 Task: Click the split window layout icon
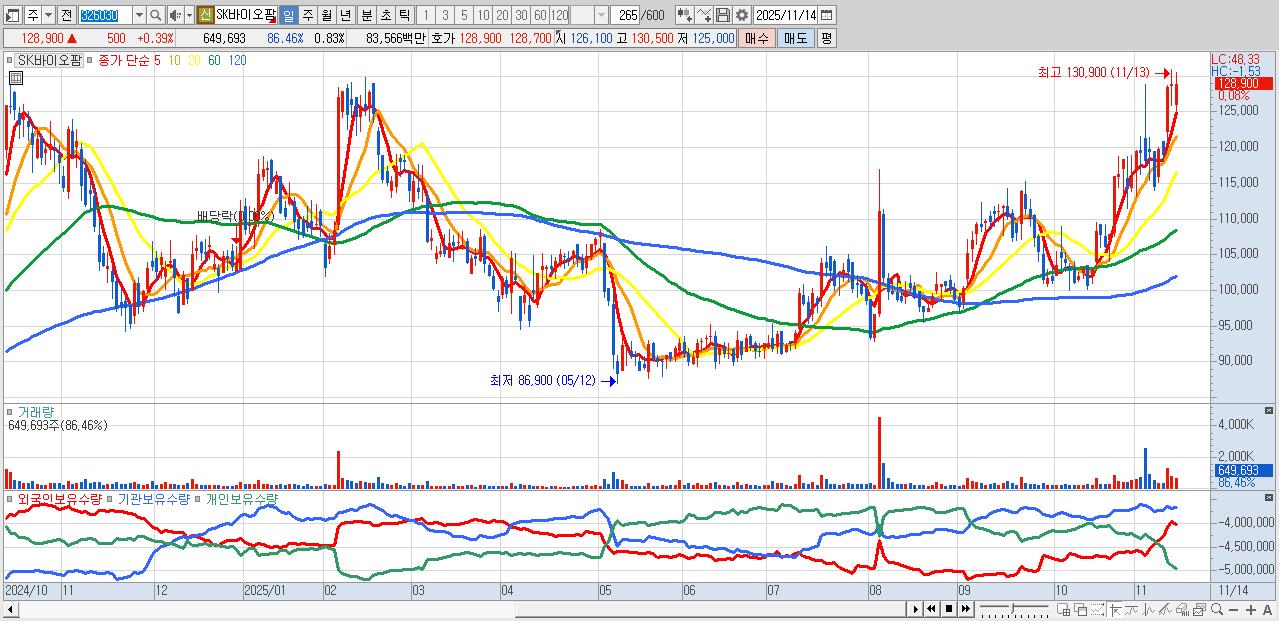1064,609
